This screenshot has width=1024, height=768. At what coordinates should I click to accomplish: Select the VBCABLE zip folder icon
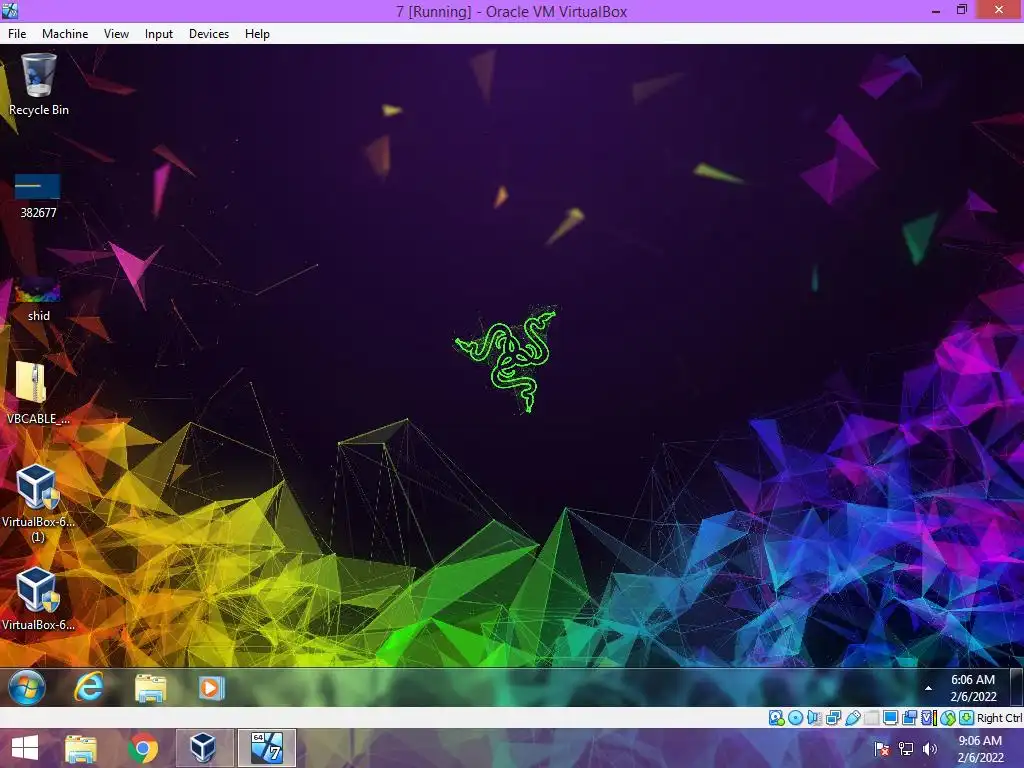tap(38, 393)
